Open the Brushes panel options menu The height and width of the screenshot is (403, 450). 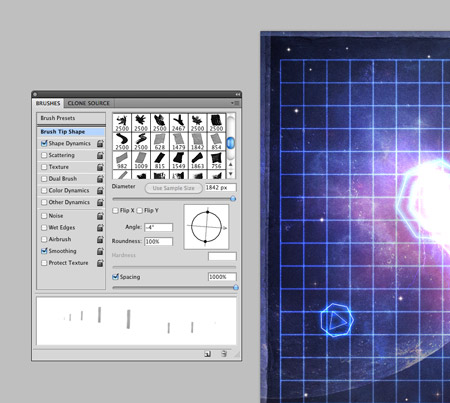click(235, 103)
